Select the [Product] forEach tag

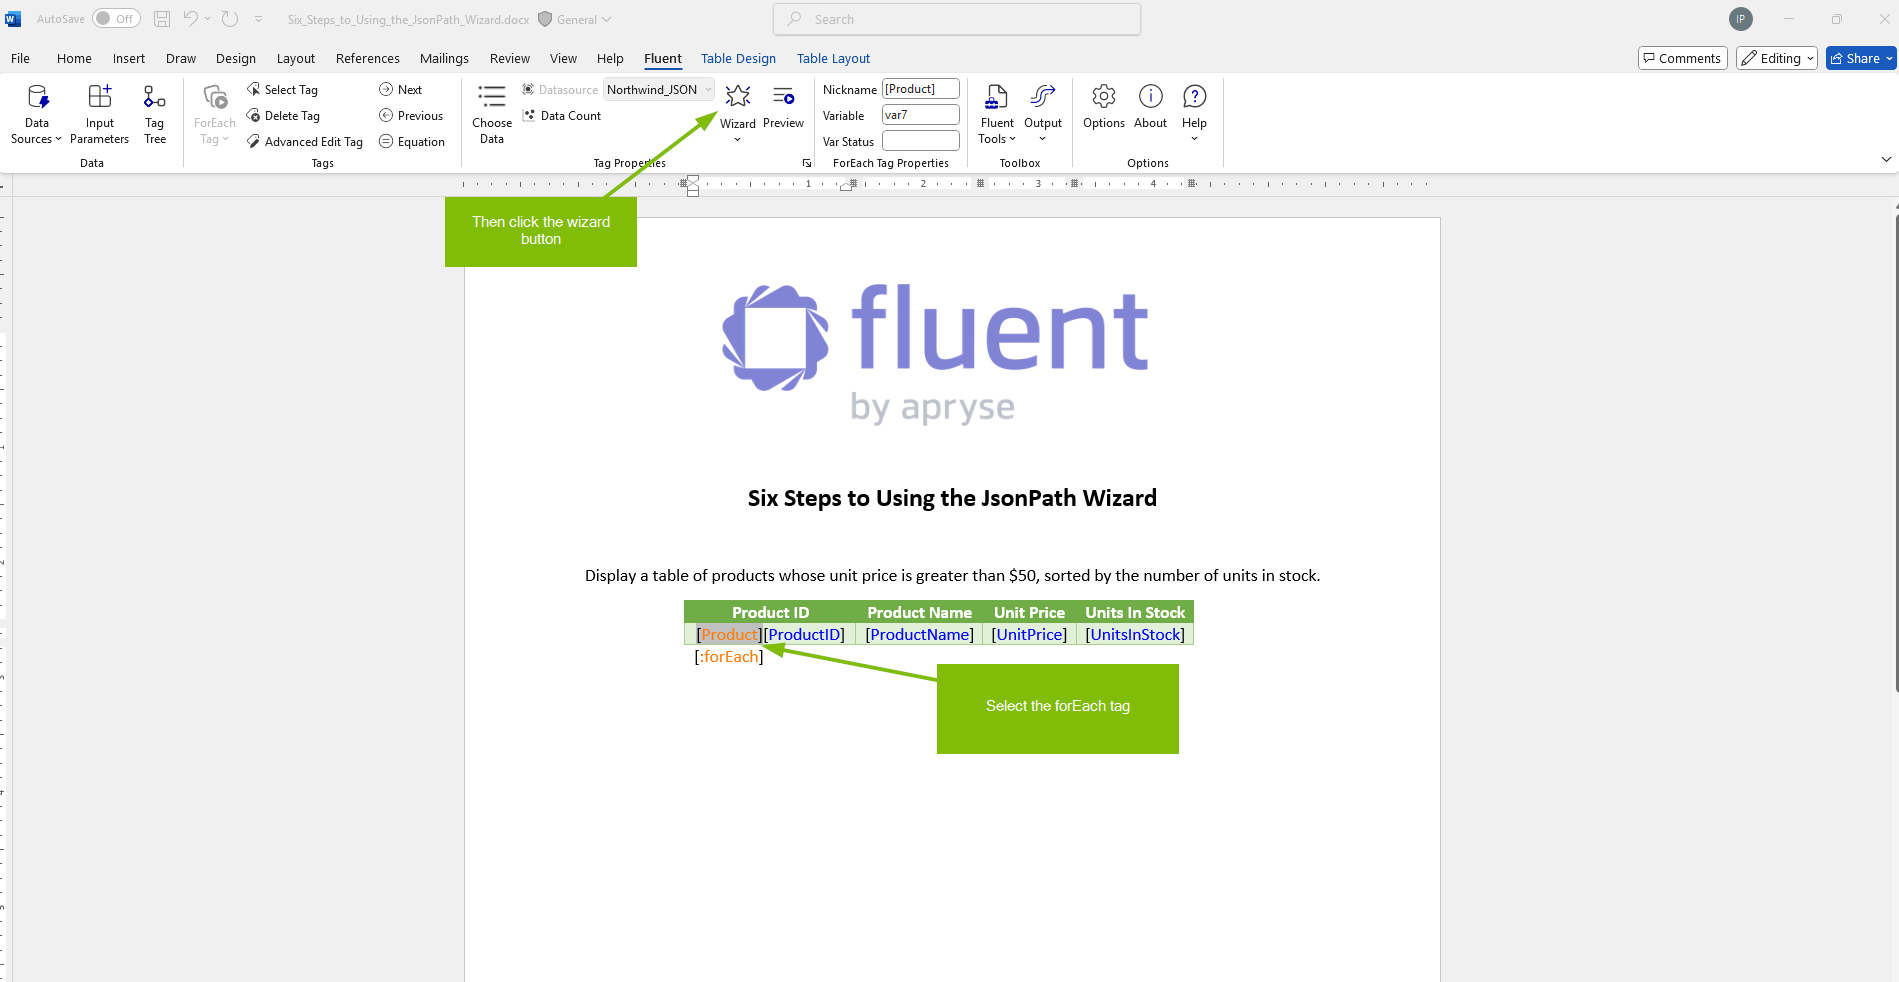tap(730, 634)
